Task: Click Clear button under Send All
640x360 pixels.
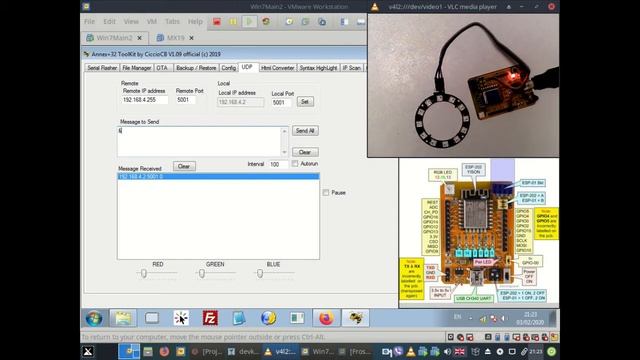Action: pos(305,152)
